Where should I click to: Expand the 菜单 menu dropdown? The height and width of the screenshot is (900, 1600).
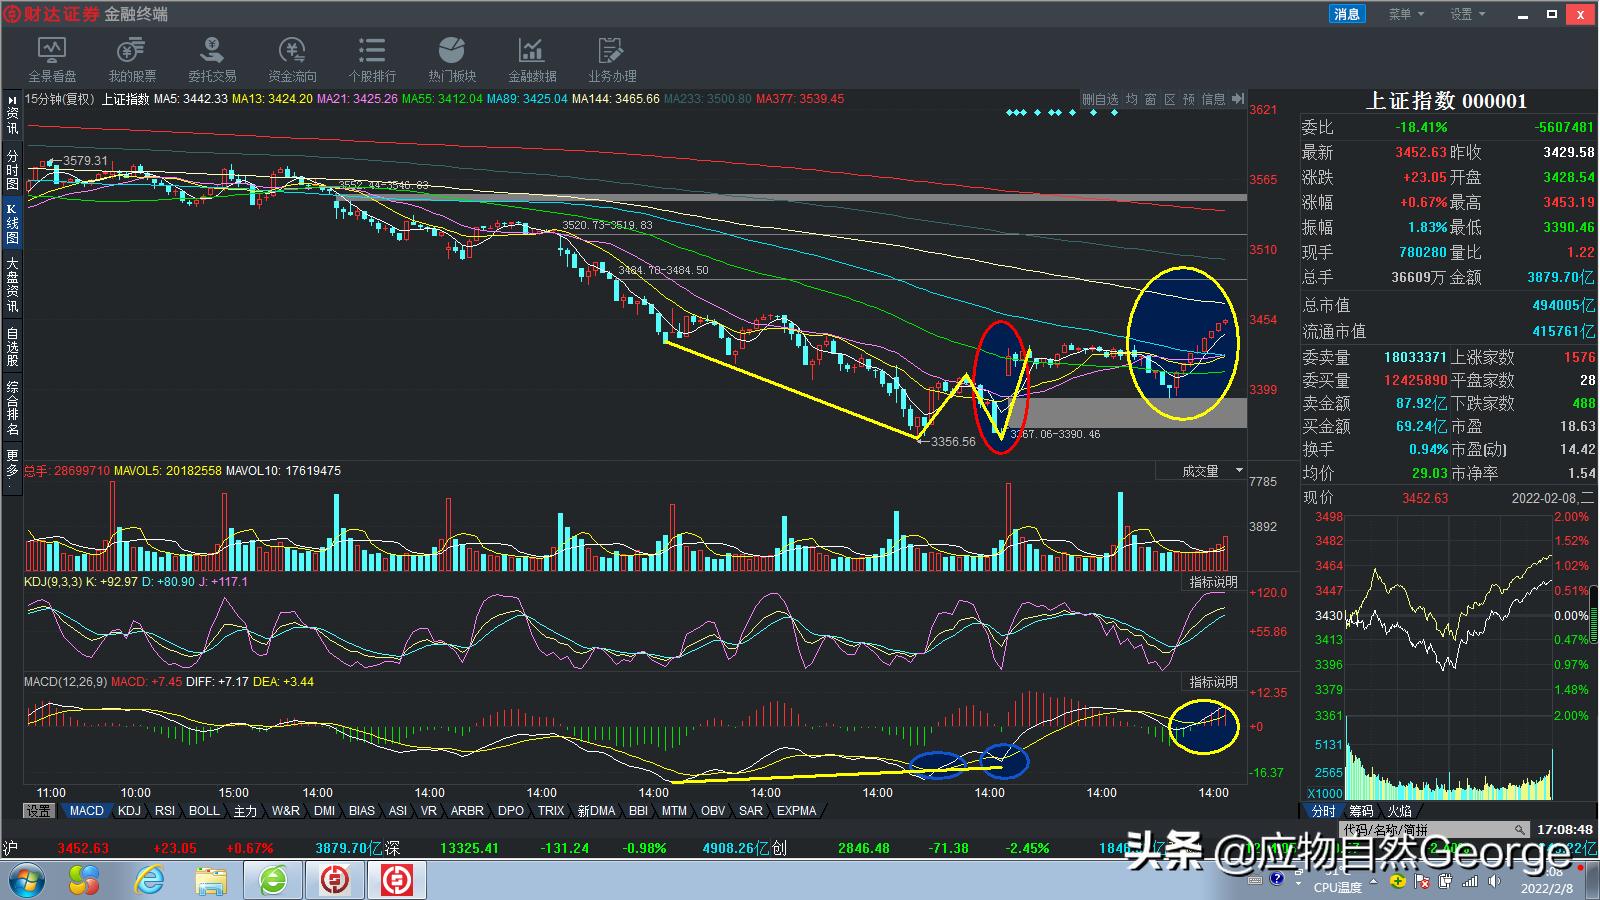click(1404, 13)
